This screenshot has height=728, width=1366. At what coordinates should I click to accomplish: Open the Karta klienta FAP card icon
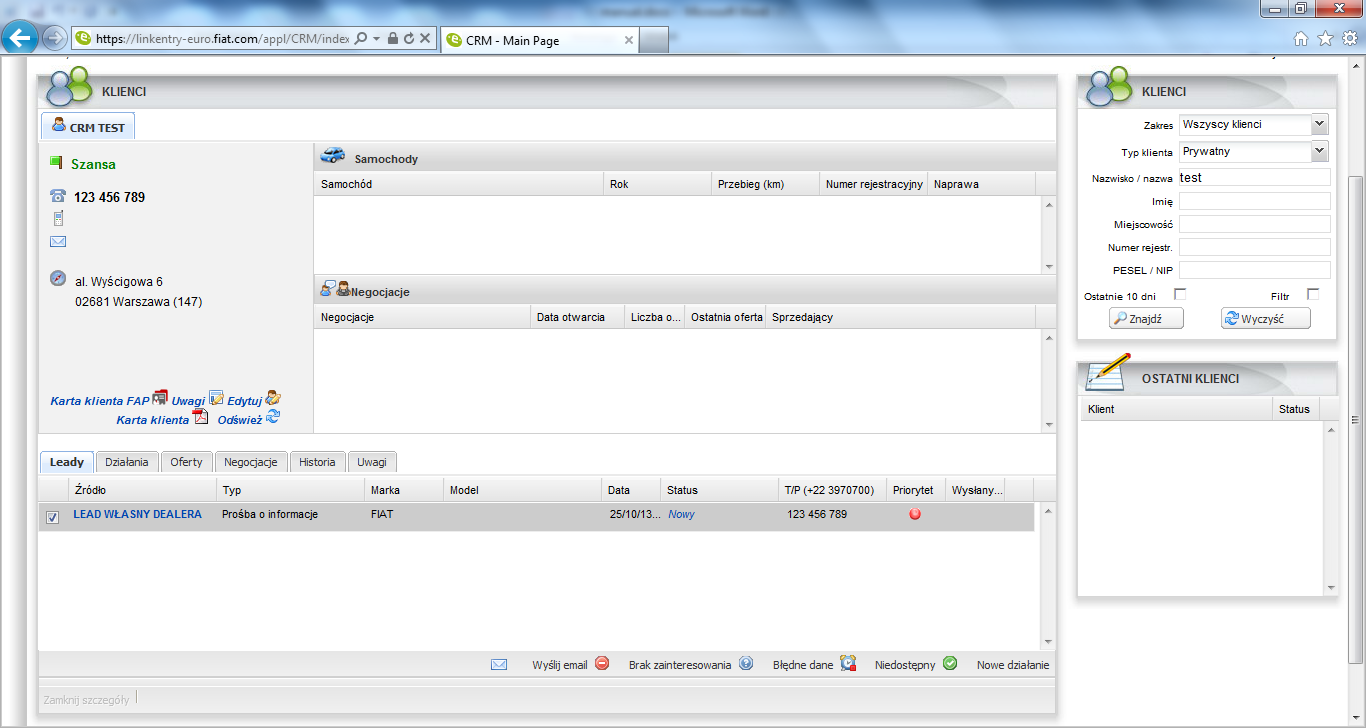[x=160, y=397]
